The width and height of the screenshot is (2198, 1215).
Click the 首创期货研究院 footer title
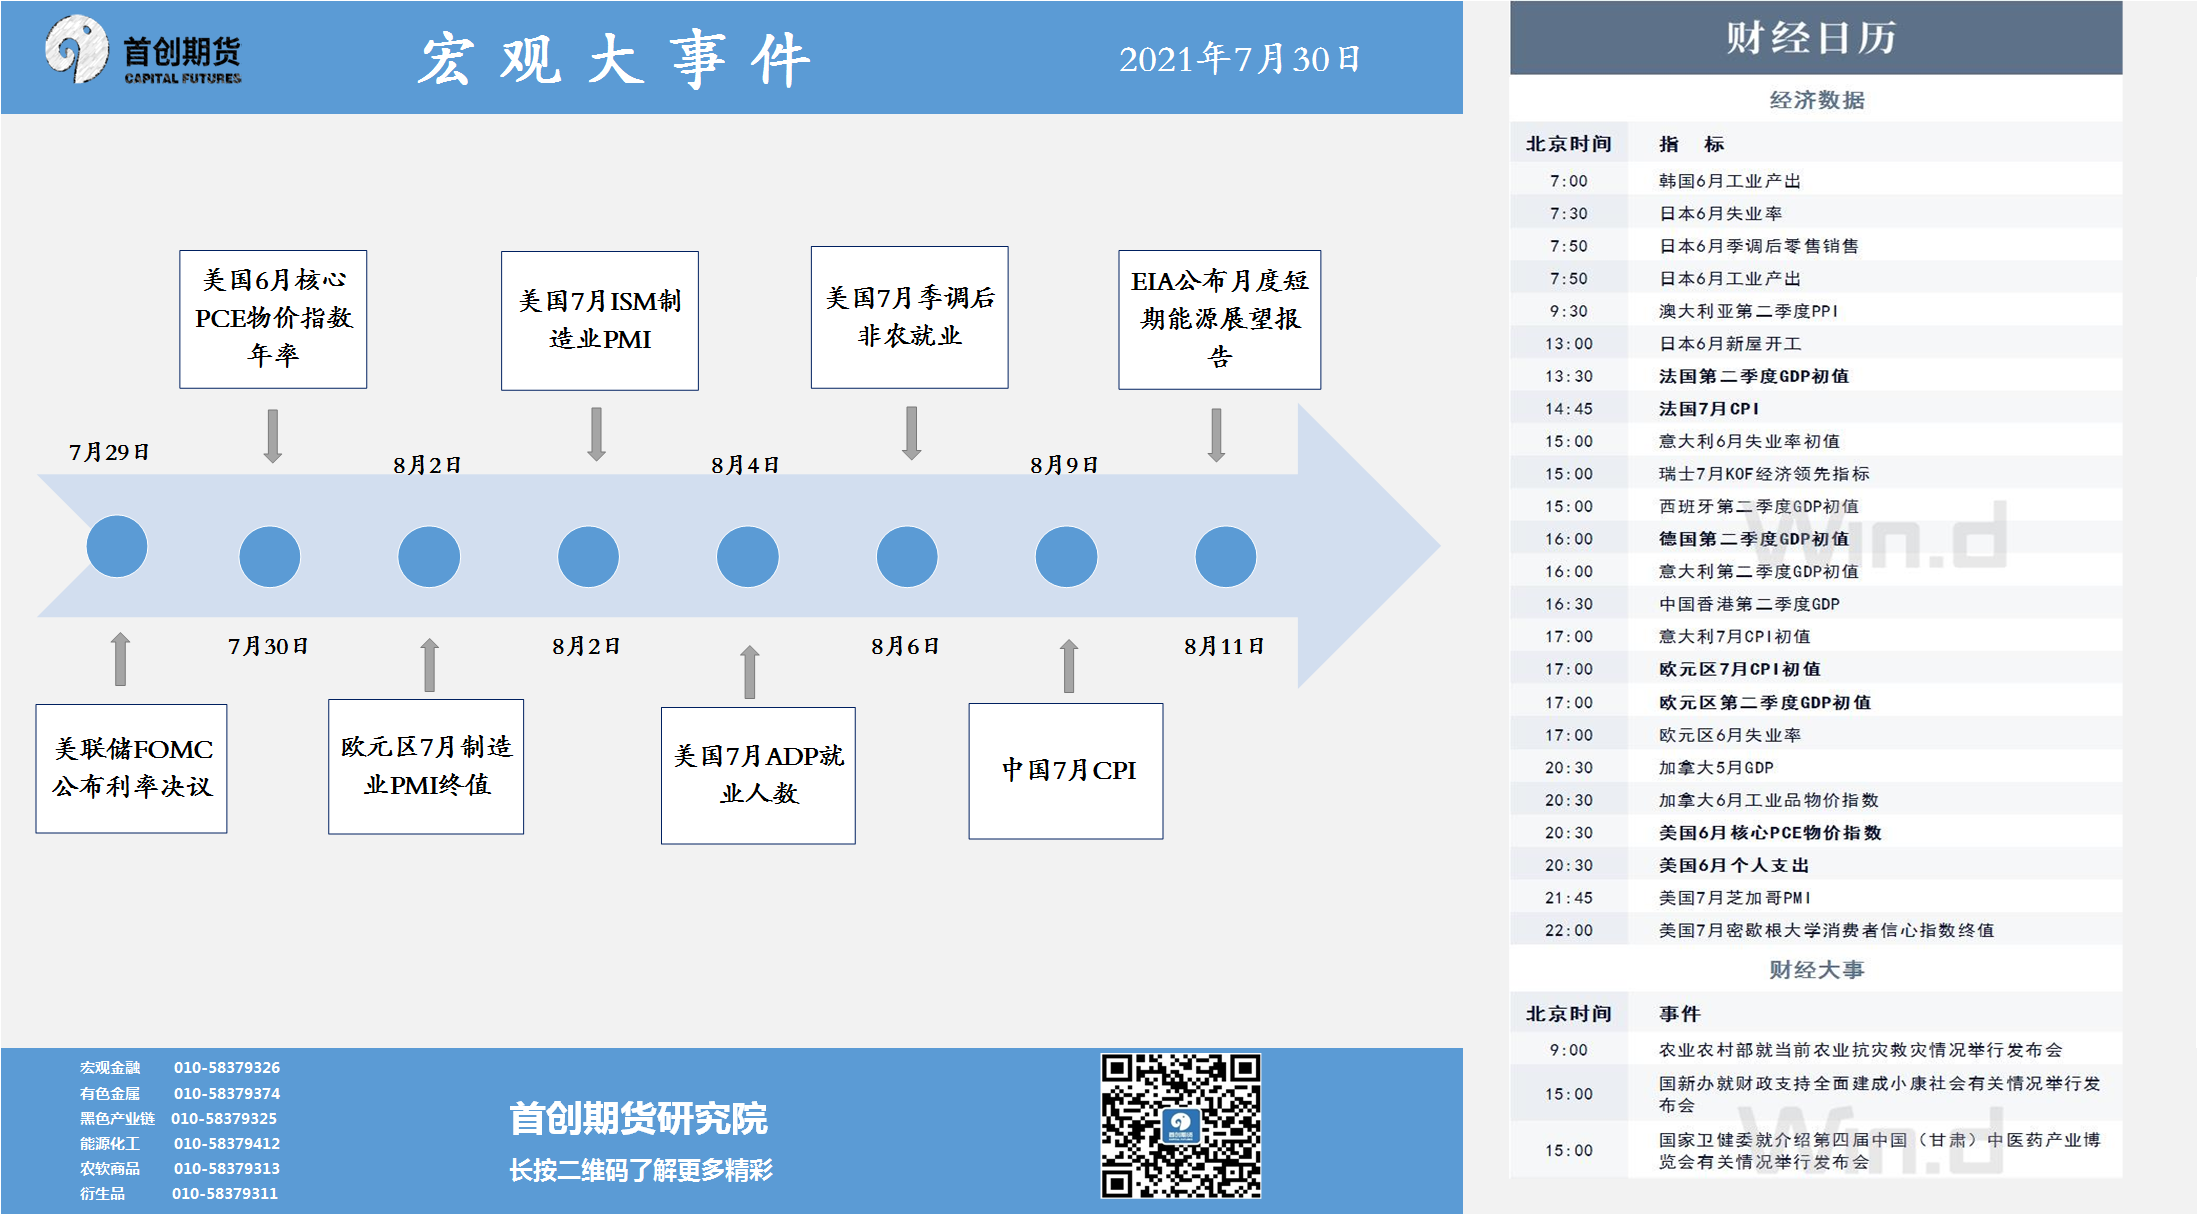coord(639,1118)
